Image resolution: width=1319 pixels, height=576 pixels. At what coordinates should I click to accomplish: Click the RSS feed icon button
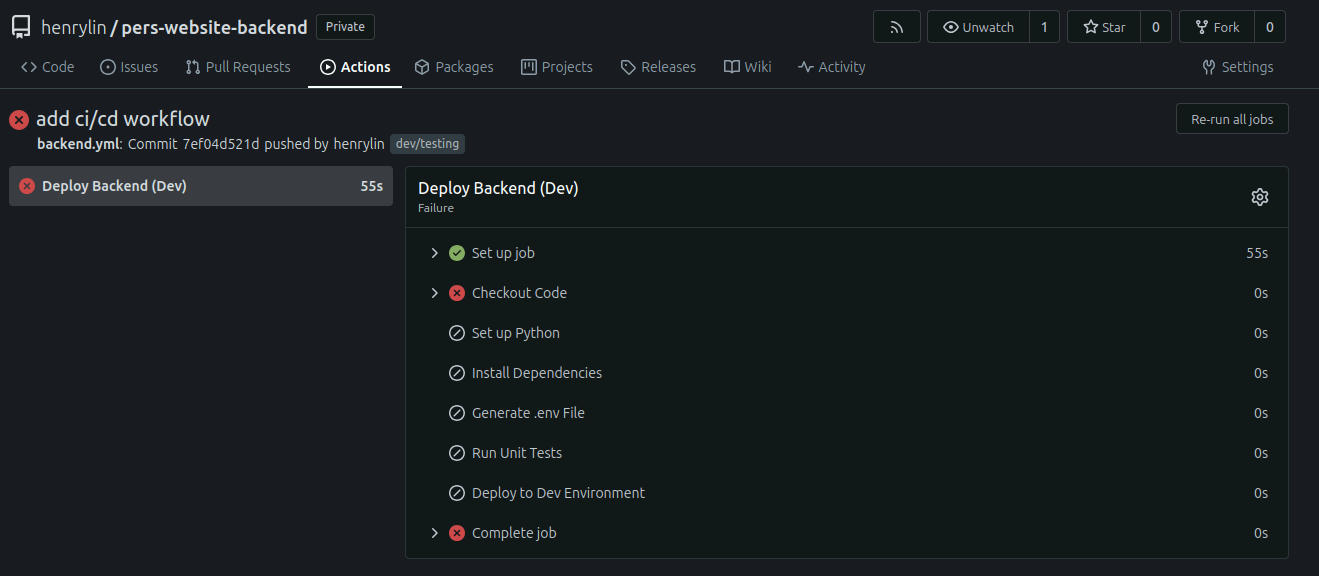pos(896,27)
